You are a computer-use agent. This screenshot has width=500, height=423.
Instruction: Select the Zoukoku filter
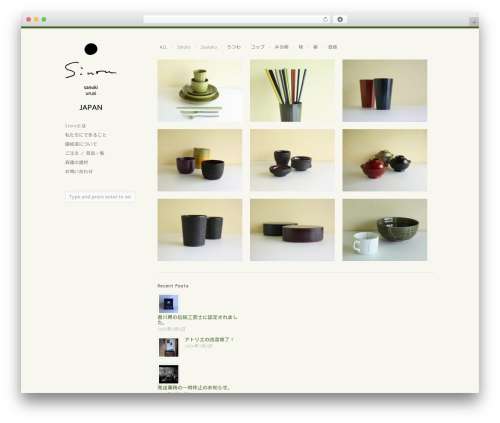coord(209,47)
